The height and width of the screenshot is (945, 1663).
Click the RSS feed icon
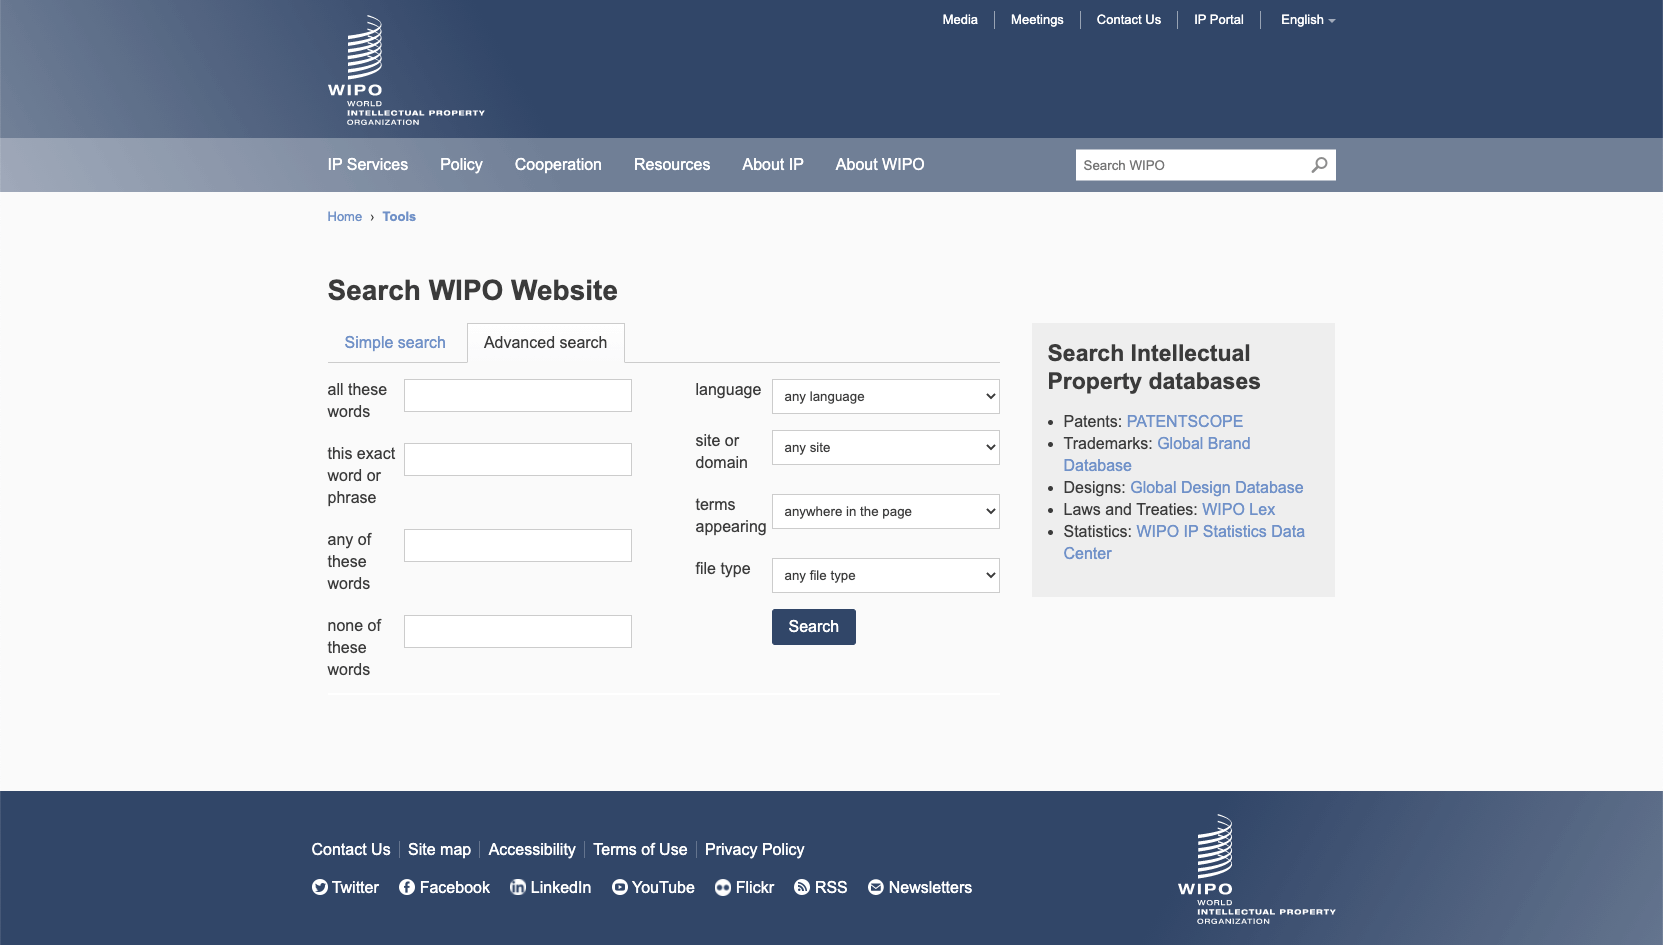coord(802,887)
